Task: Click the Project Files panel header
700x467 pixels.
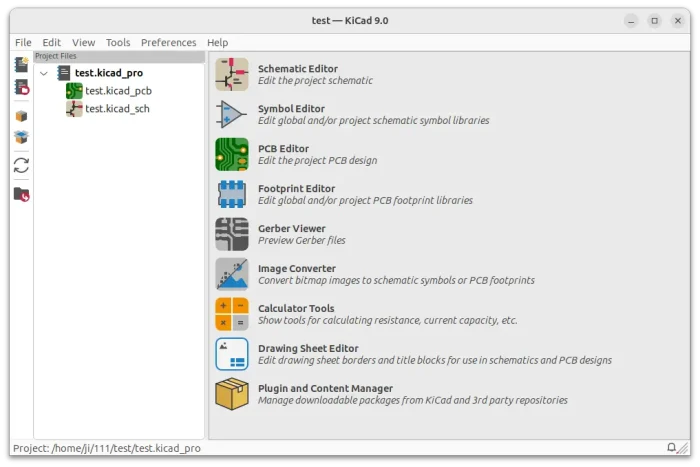Action: [x=119, y=56]
